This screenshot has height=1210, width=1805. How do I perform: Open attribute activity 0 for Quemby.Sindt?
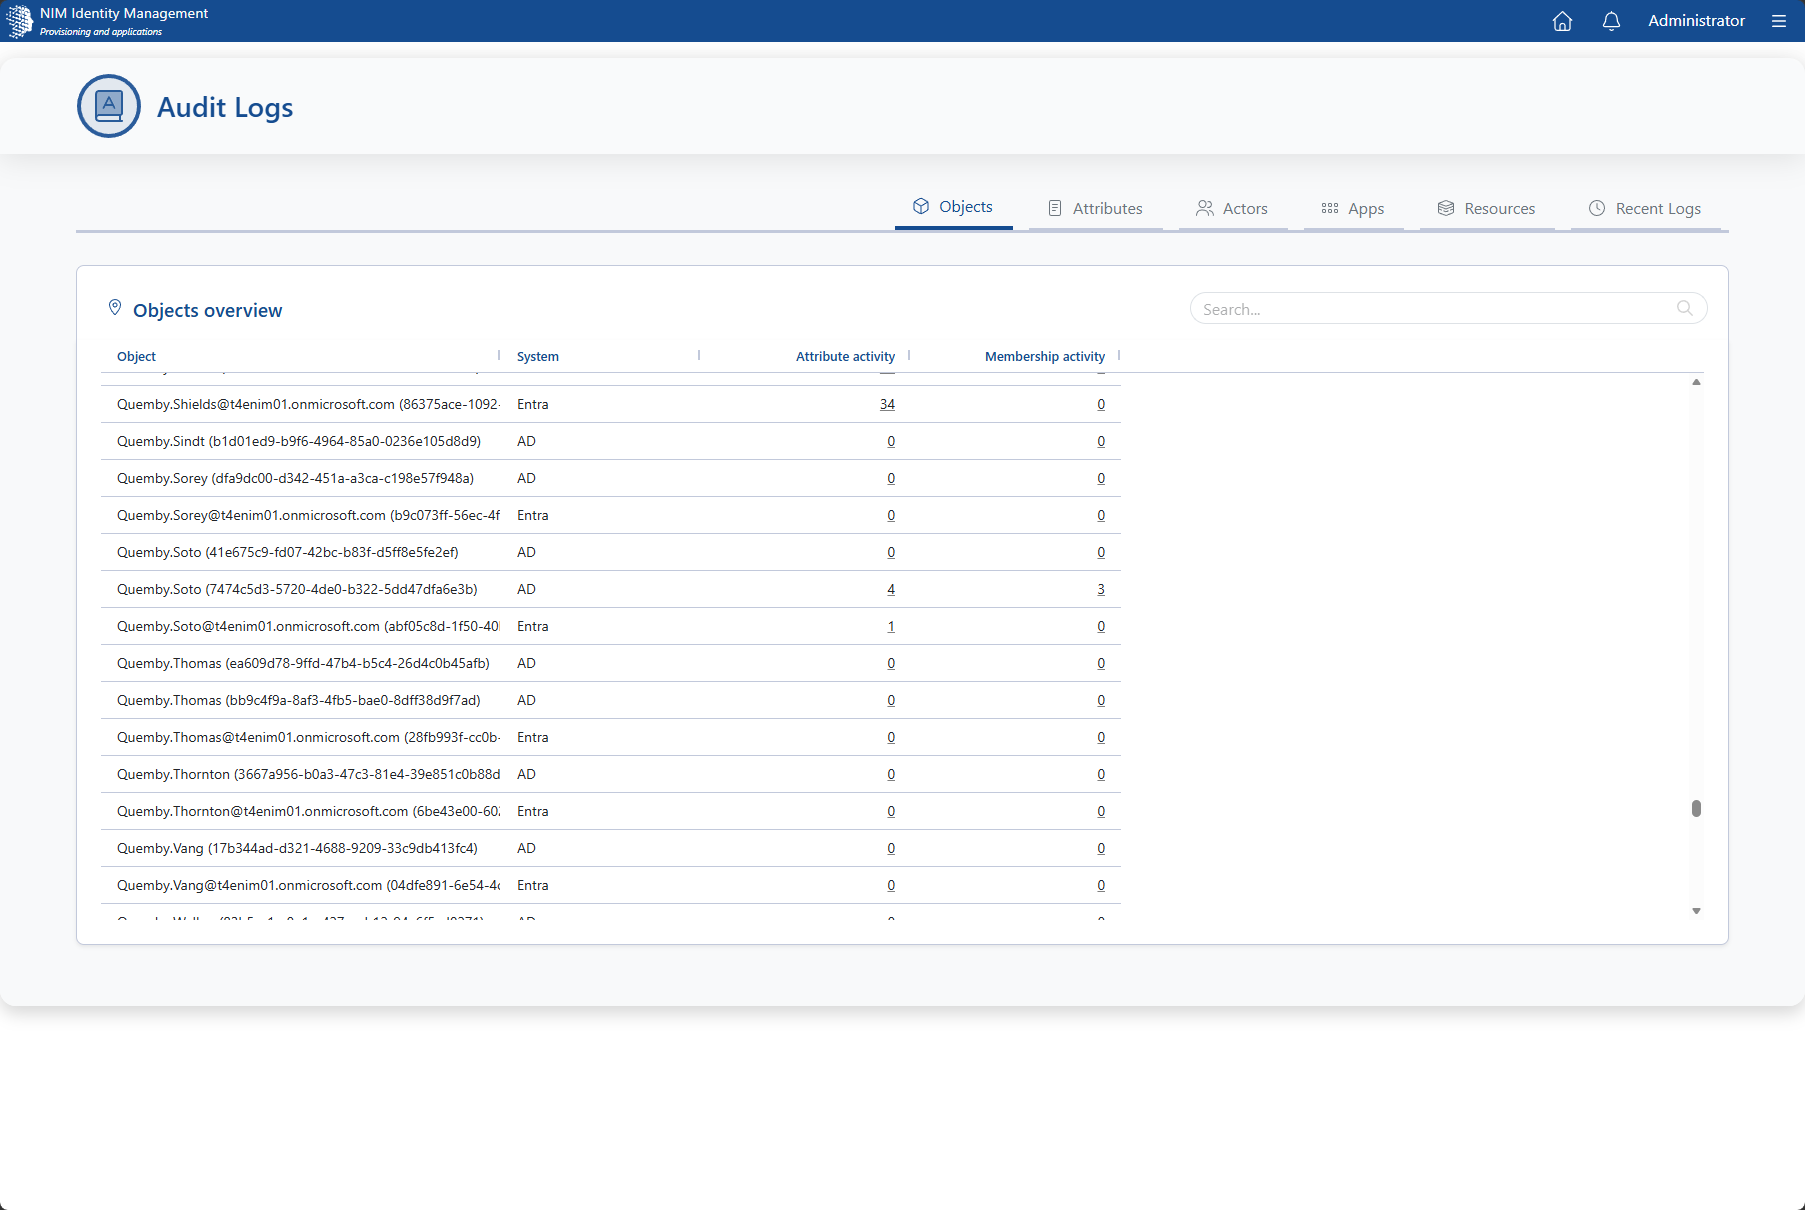click(891, 441)
